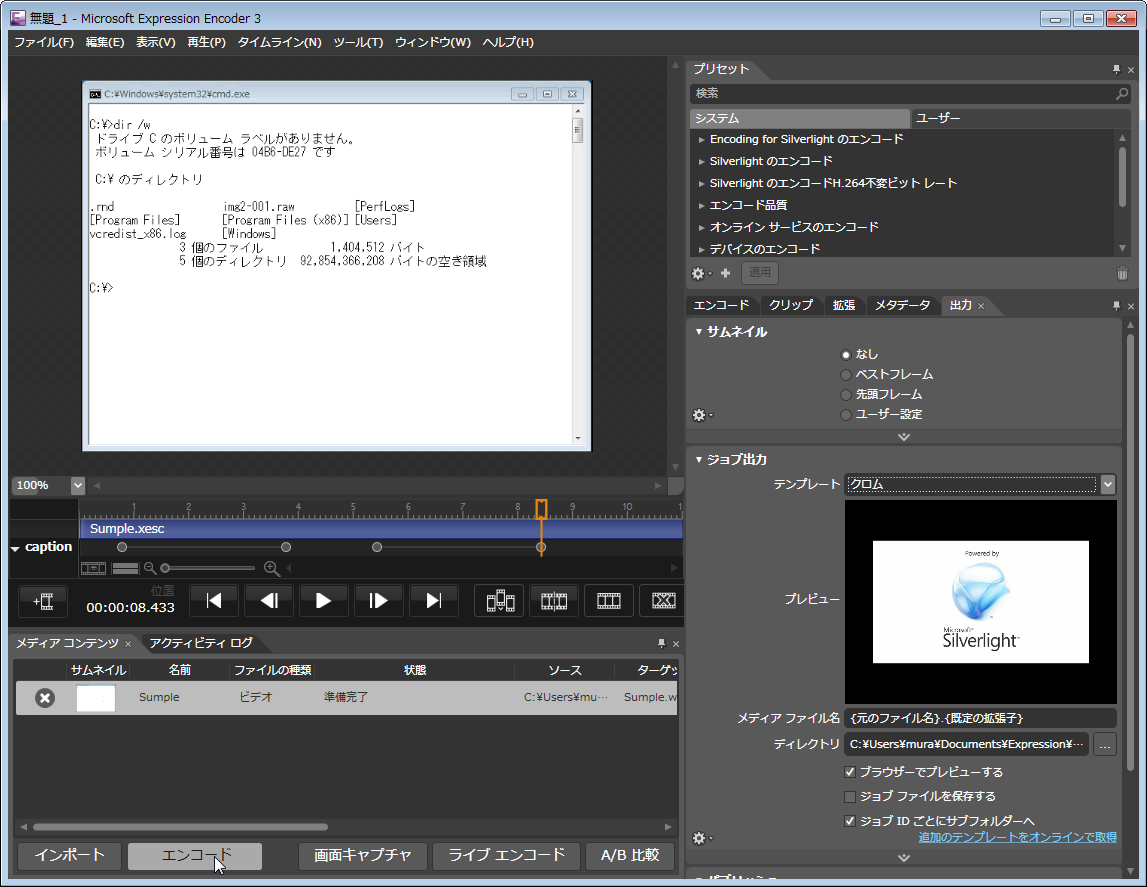The height and width of the screenshot is (887, 1147).
Task: Open the ファイル(F) menu
Action: coord(44,42)
